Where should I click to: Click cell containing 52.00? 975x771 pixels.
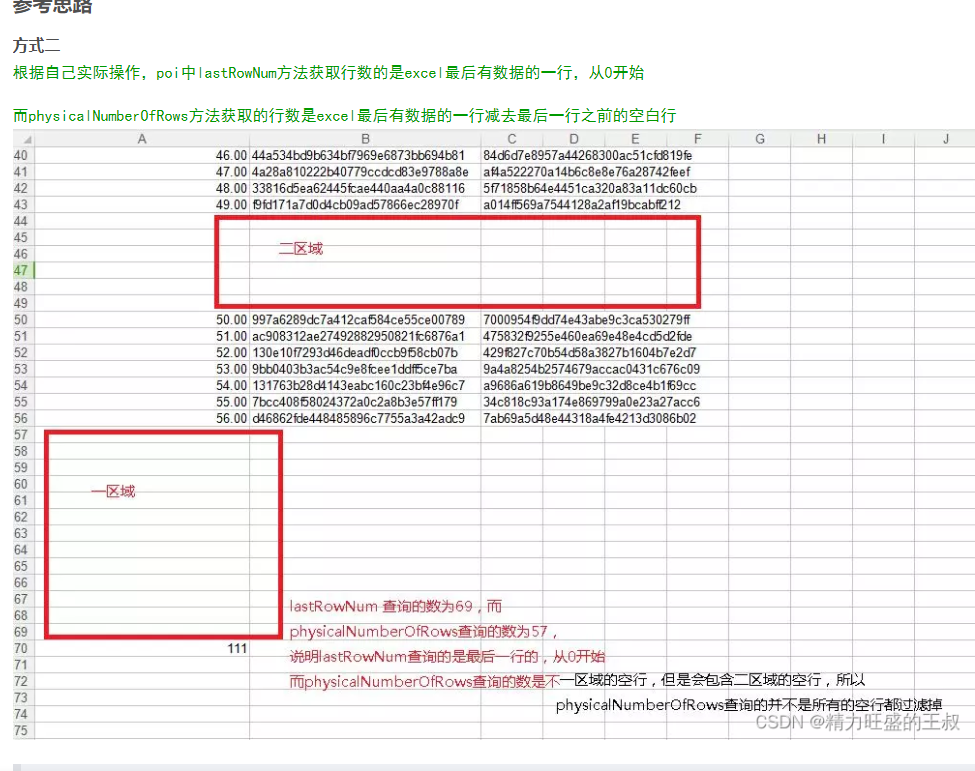[x=142, y=353]
